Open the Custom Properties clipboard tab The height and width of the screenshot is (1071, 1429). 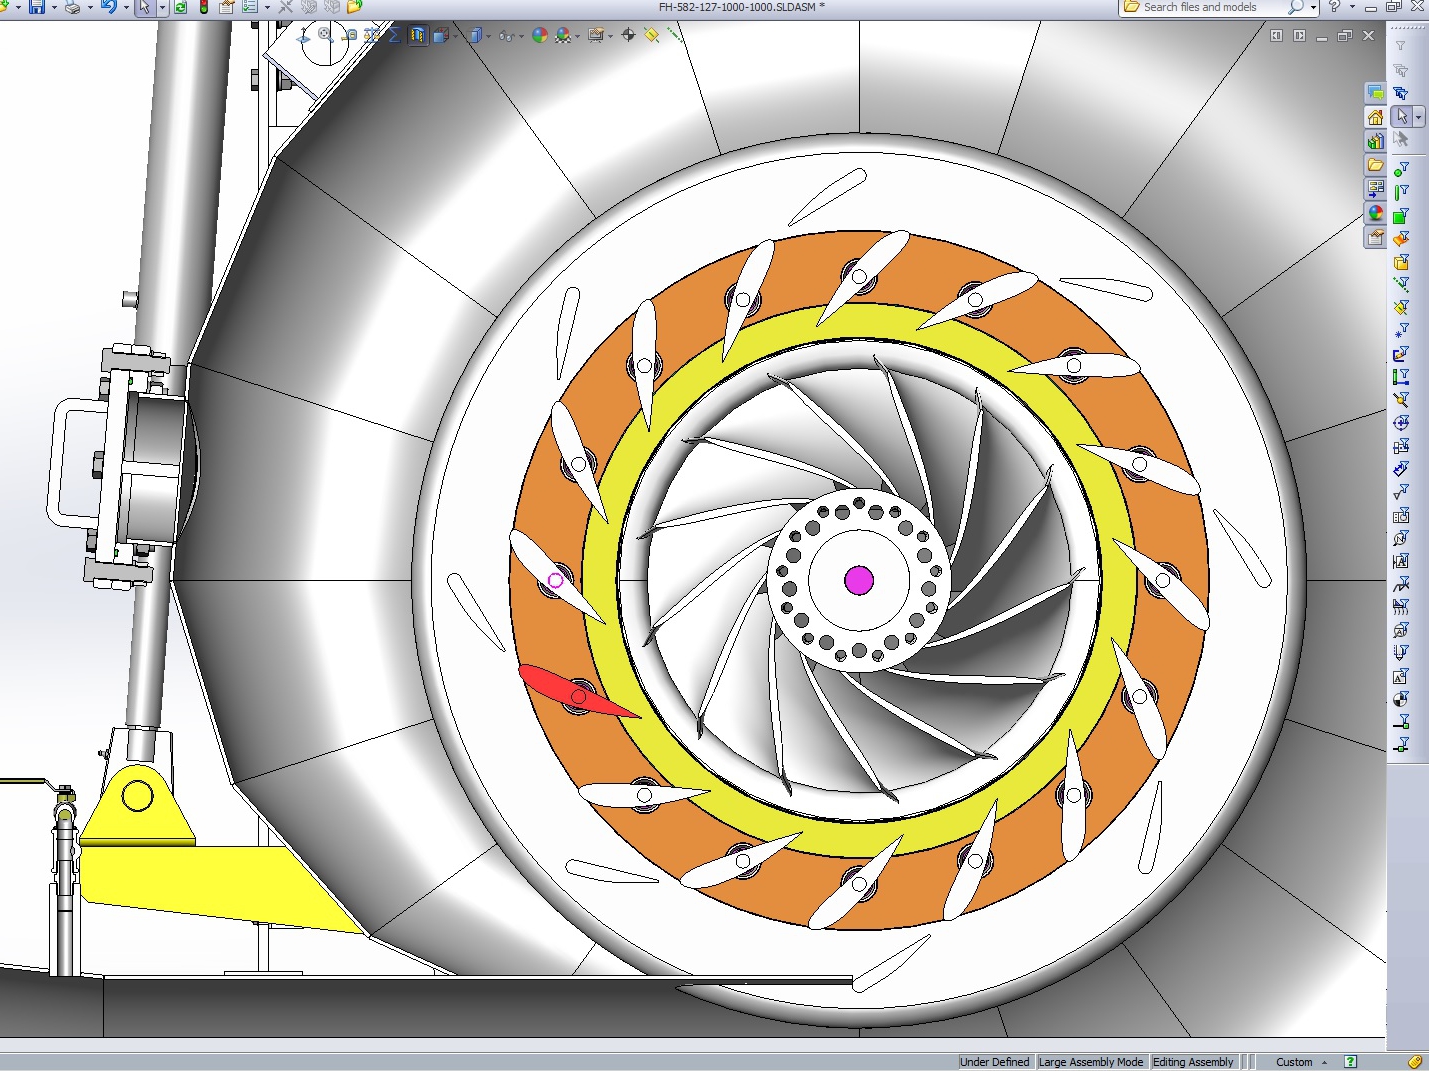1376,237
